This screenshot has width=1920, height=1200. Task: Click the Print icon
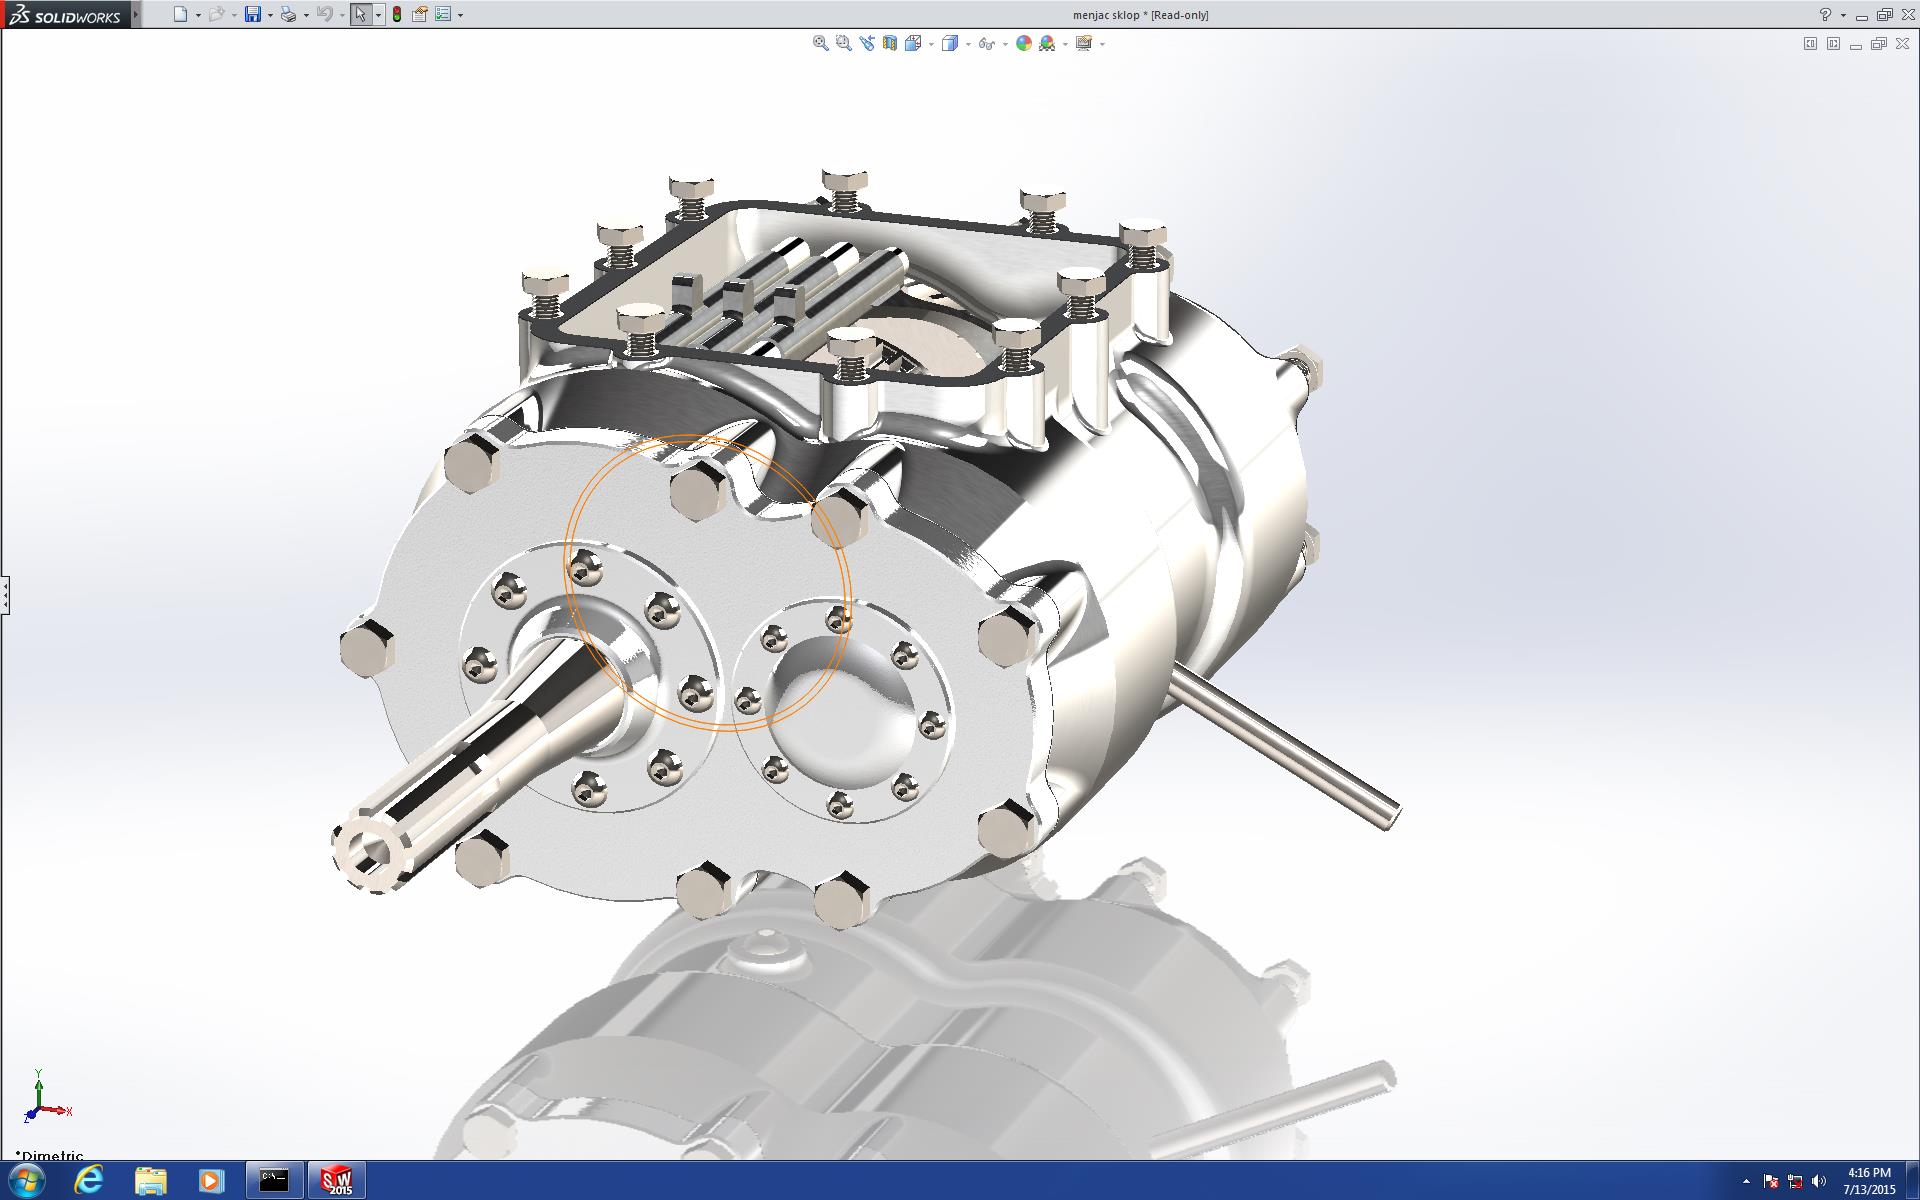click(288, 14)
